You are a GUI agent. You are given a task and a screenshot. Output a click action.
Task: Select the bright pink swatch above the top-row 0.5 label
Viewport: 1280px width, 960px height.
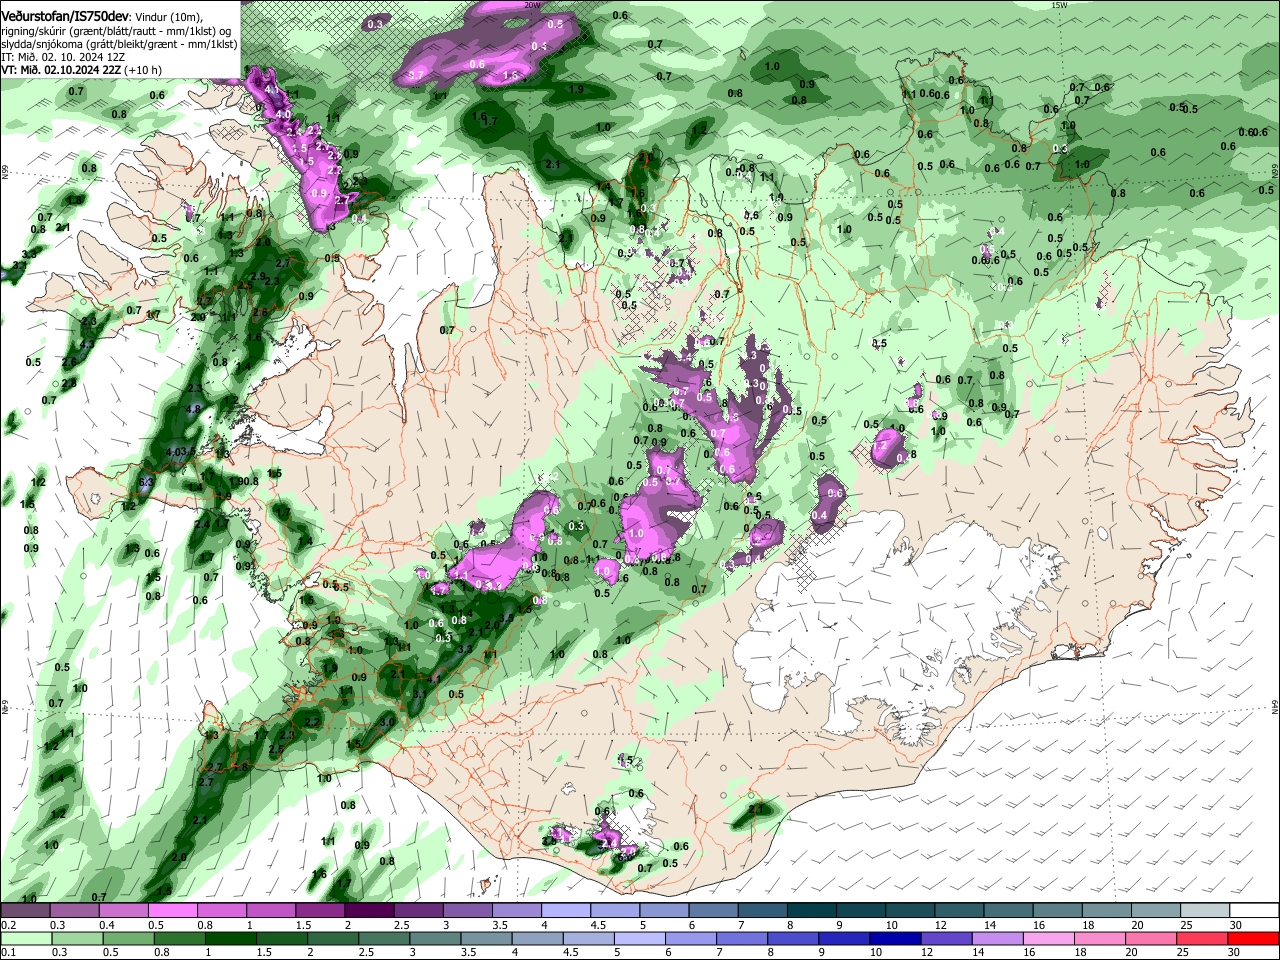click(x=172, y=911)
